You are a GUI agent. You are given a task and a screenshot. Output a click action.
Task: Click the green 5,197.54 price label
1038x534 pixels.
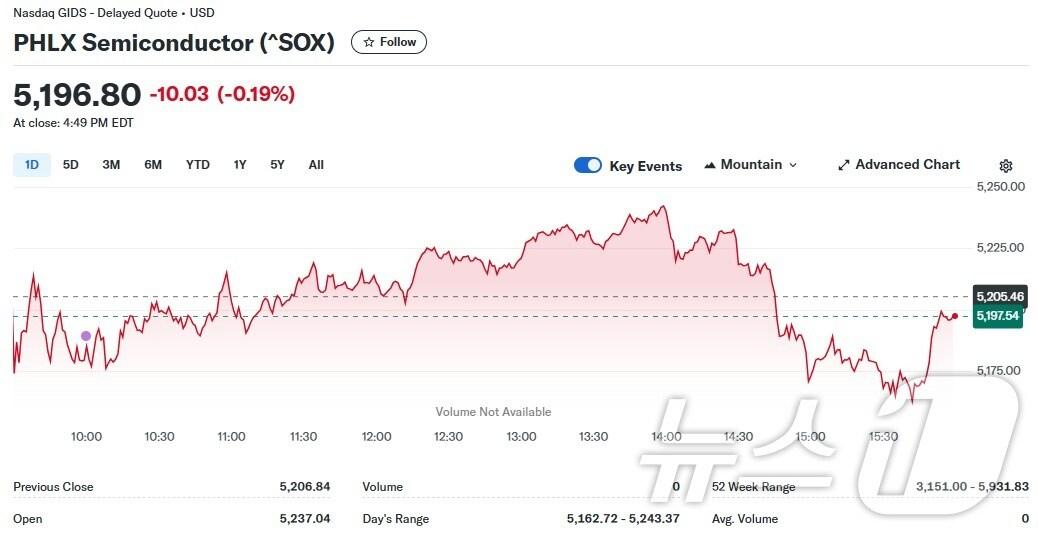click(999, 316)
